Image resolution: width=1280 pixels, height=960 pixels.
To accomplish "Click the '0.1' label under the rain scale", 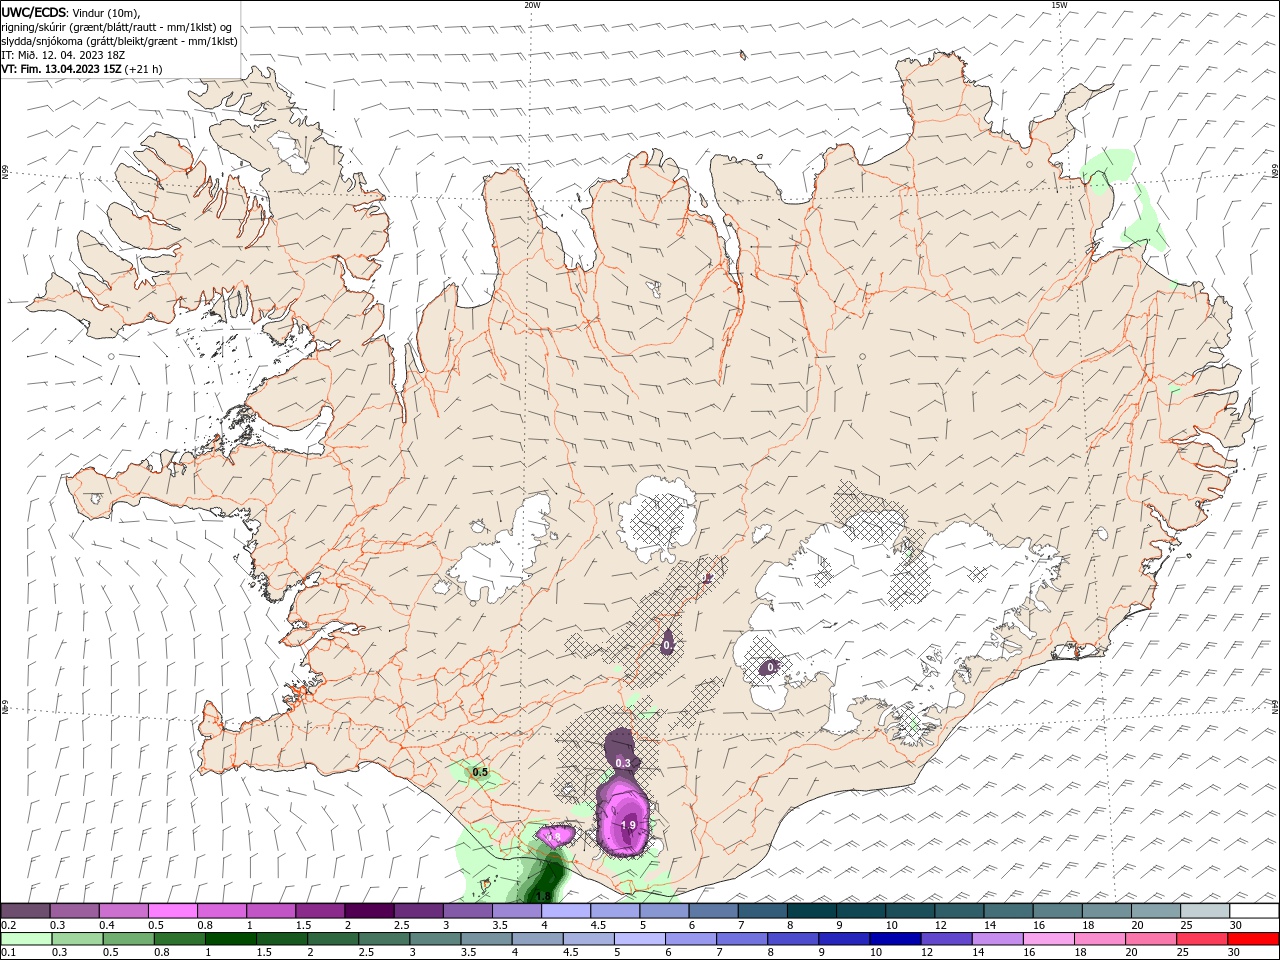I will [x=9, y=953].
